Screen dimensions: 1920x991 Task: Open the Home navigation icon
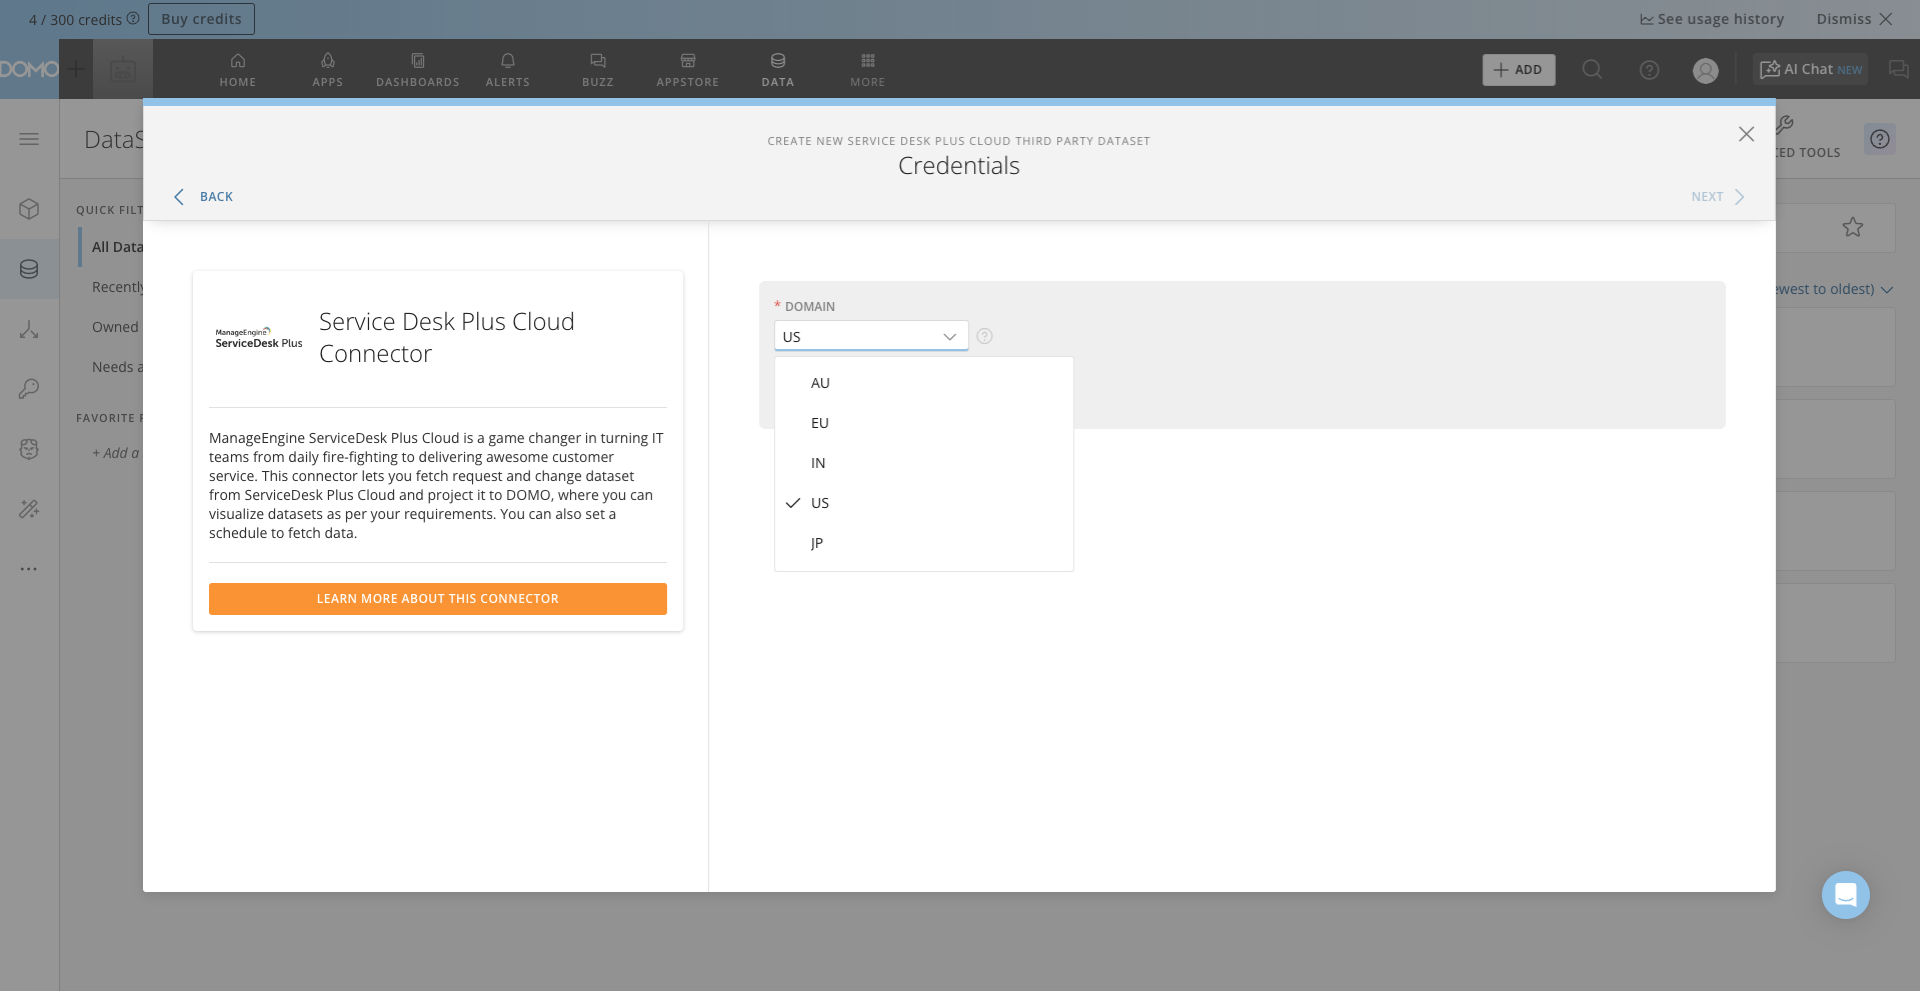(x=238, y=69)
